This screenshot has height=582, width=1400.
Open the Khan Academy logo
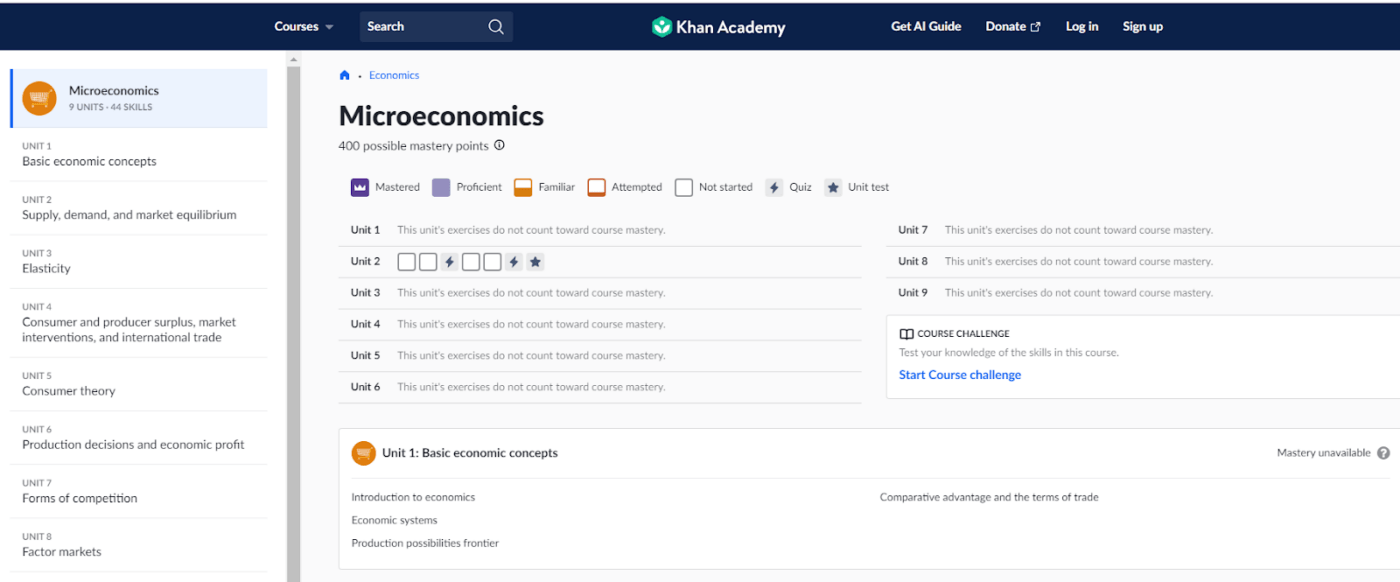tap(717, 26)
